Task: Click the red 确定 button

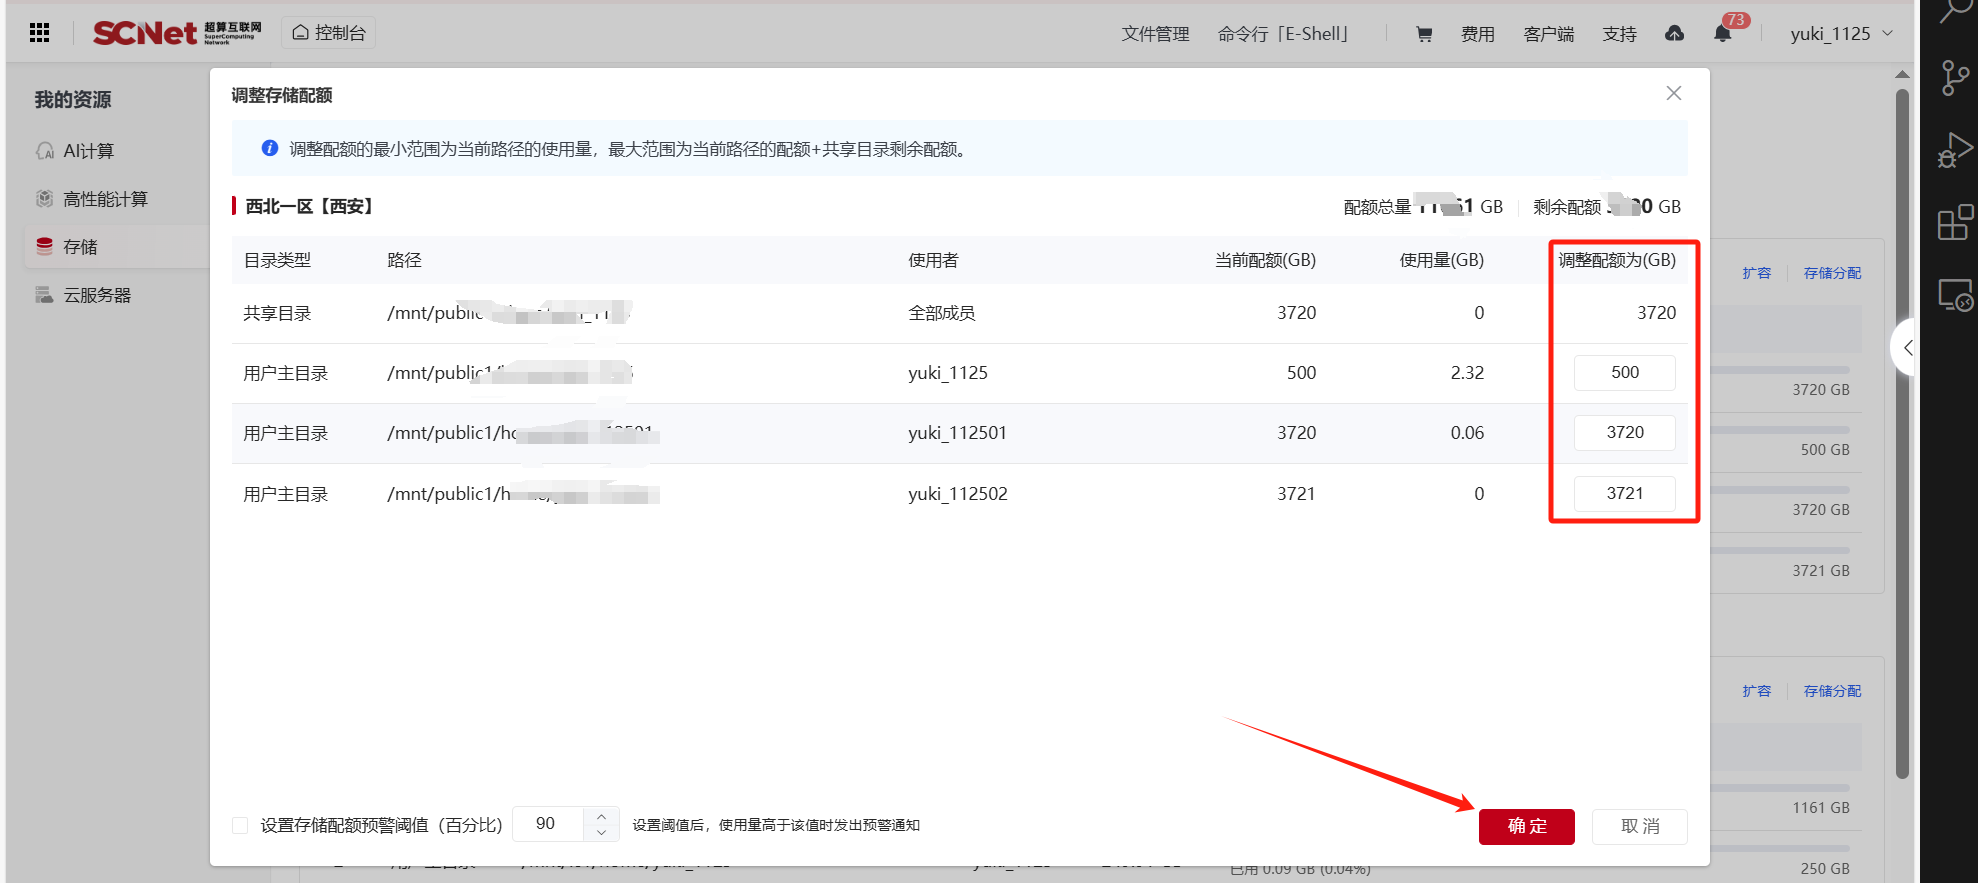Action: point(1526,826)
